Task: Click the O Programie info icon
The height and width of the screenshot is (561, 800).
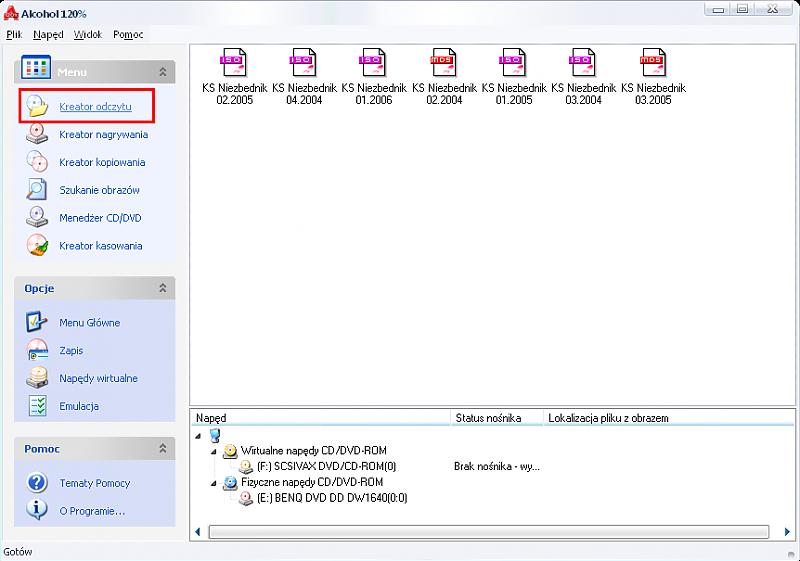Action: (37, 510)
